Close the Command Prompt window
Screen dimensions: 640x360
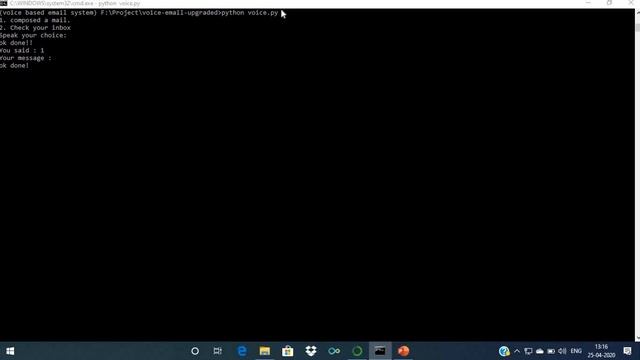point(631,3)
